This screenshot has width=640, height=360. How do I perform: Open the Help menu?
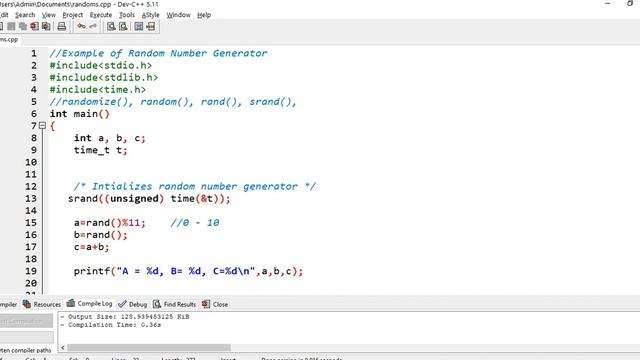coord(204,15)
